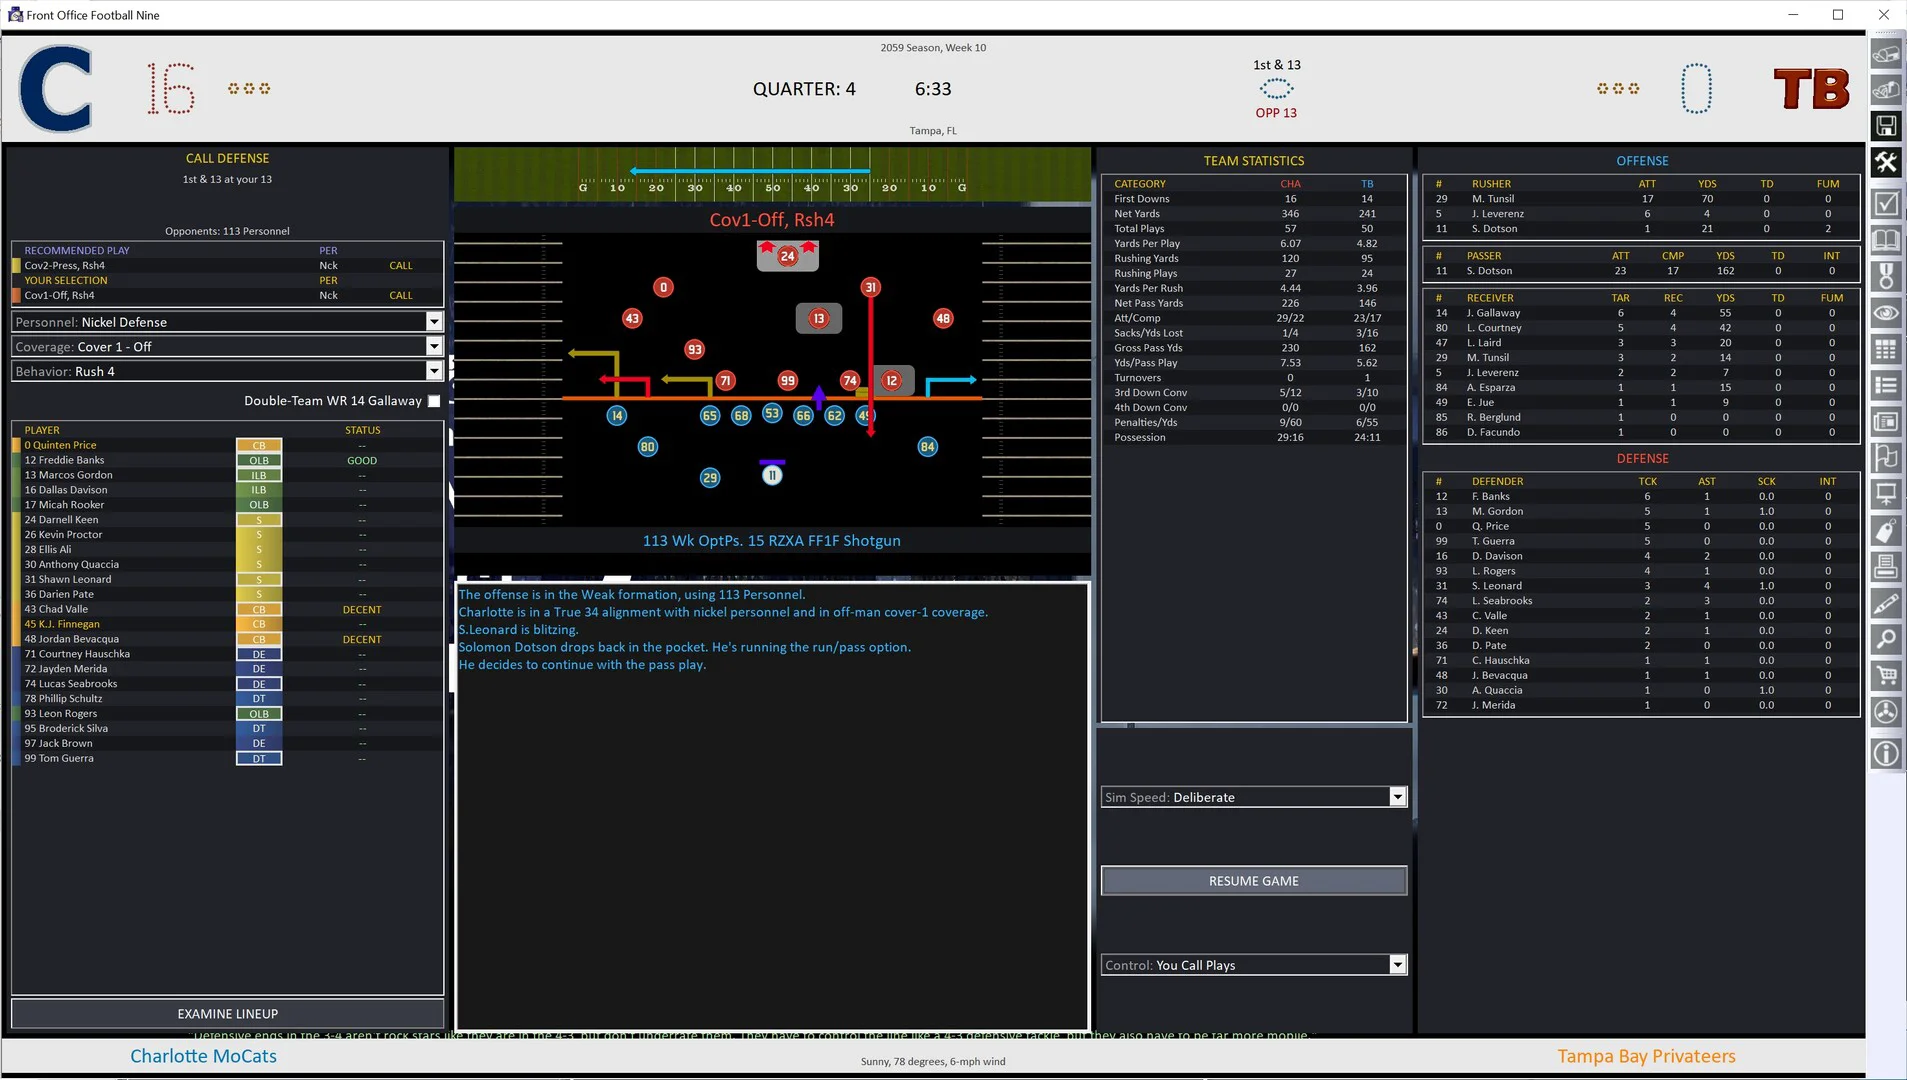
Task: Click the RESUME GAME button
Action: coord(1253,880)
